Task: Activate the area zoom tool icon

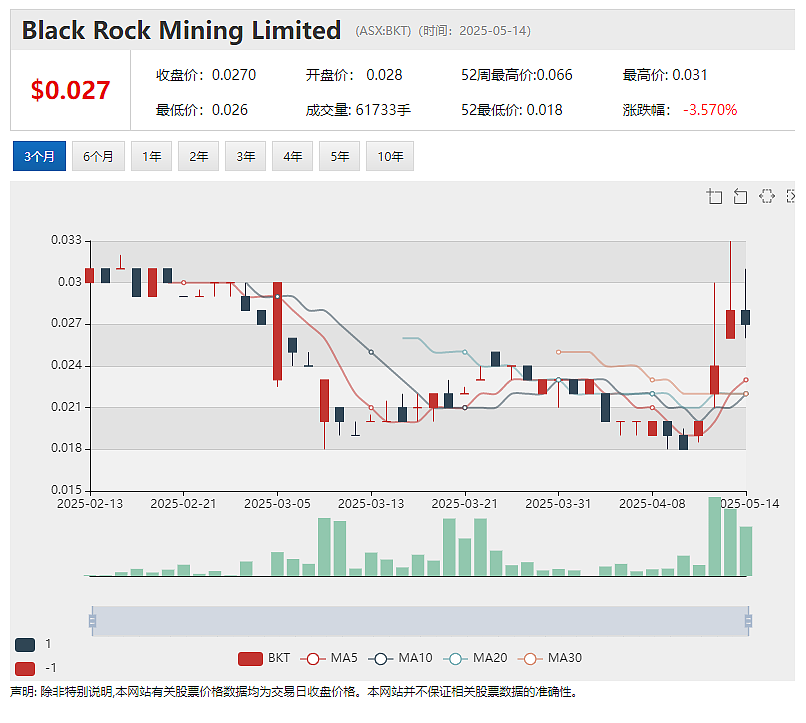Action: (x=715, y=196)
